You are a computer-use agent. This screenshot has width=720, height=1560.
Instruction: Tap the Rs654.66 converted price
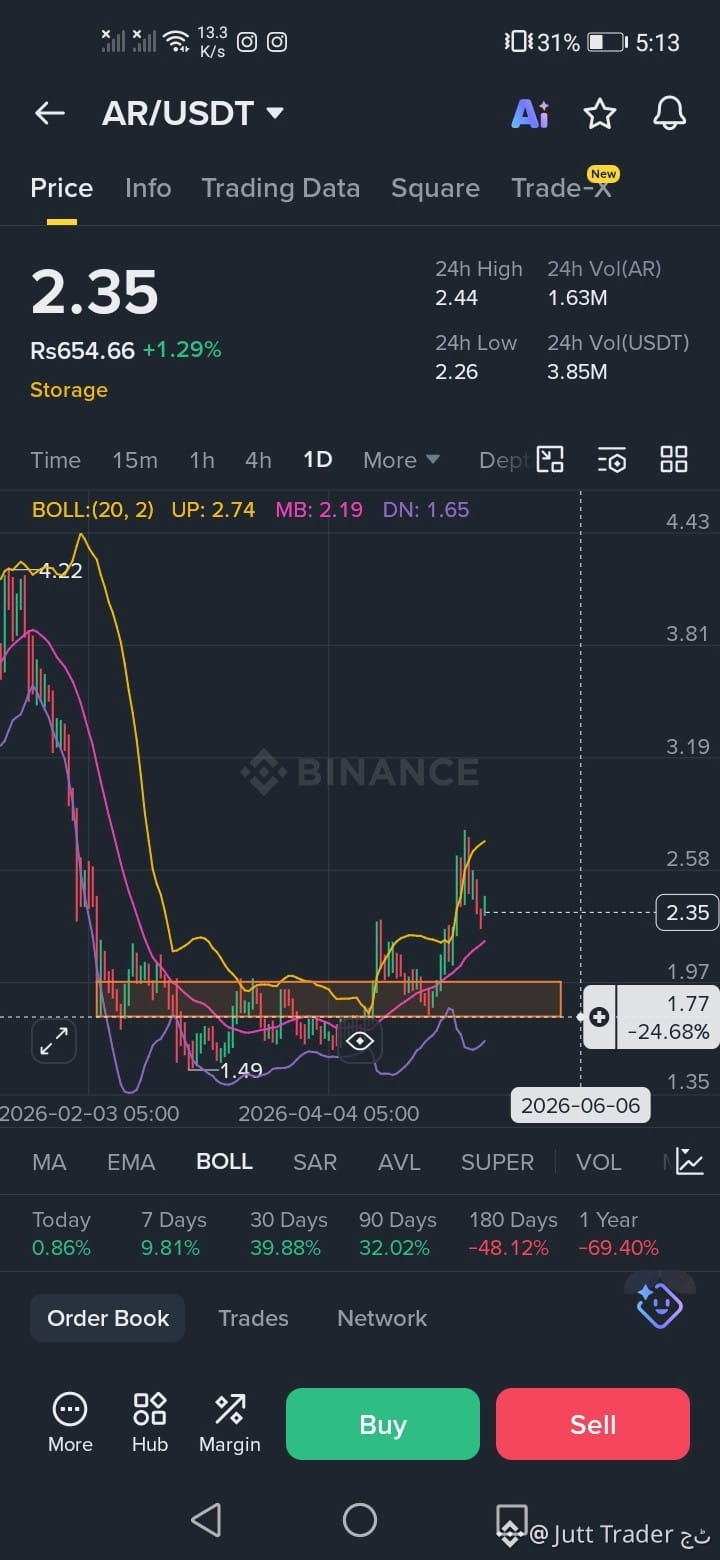point(82,350)
